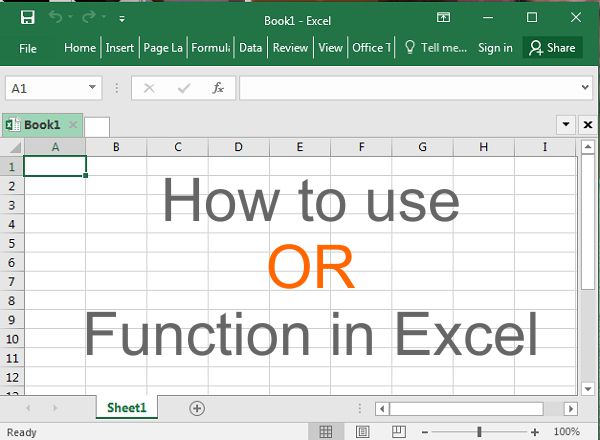Click the zoom slider handle
The image size is (600, 440).
479,432
